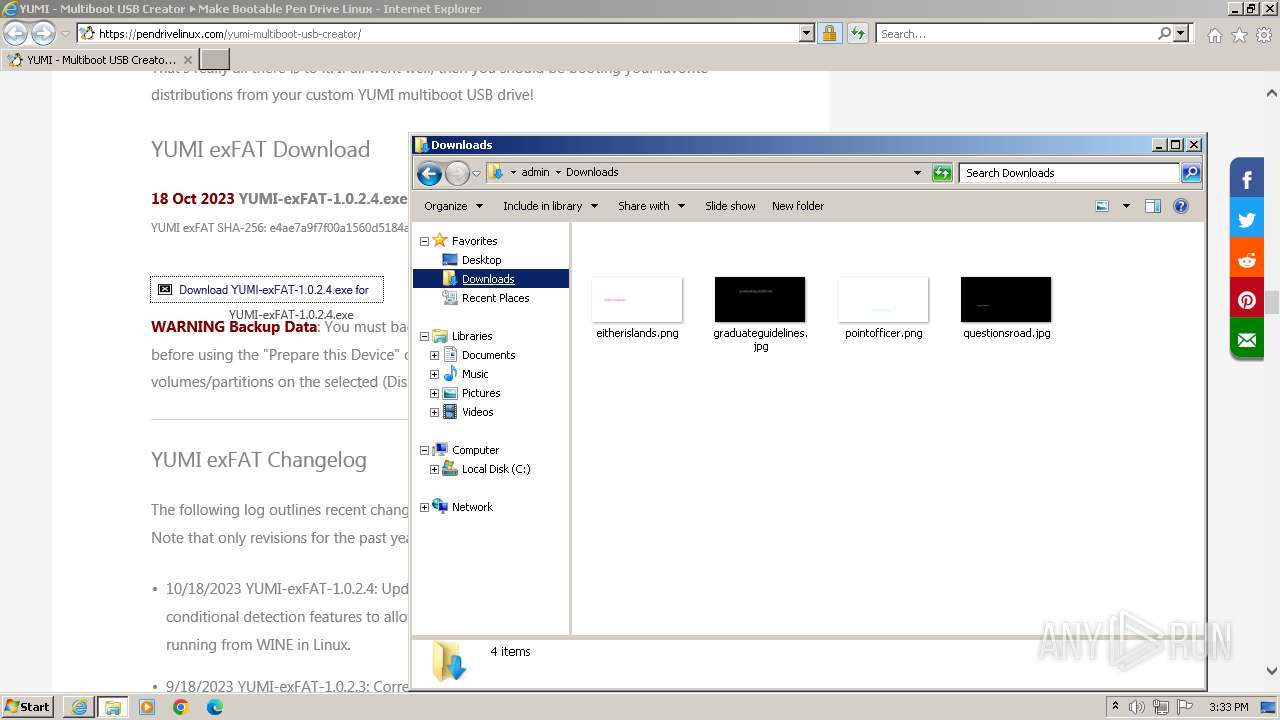
Task: Refresh the Downloads folder address bar
Action: pyautogui.click(x=942, y=173)
